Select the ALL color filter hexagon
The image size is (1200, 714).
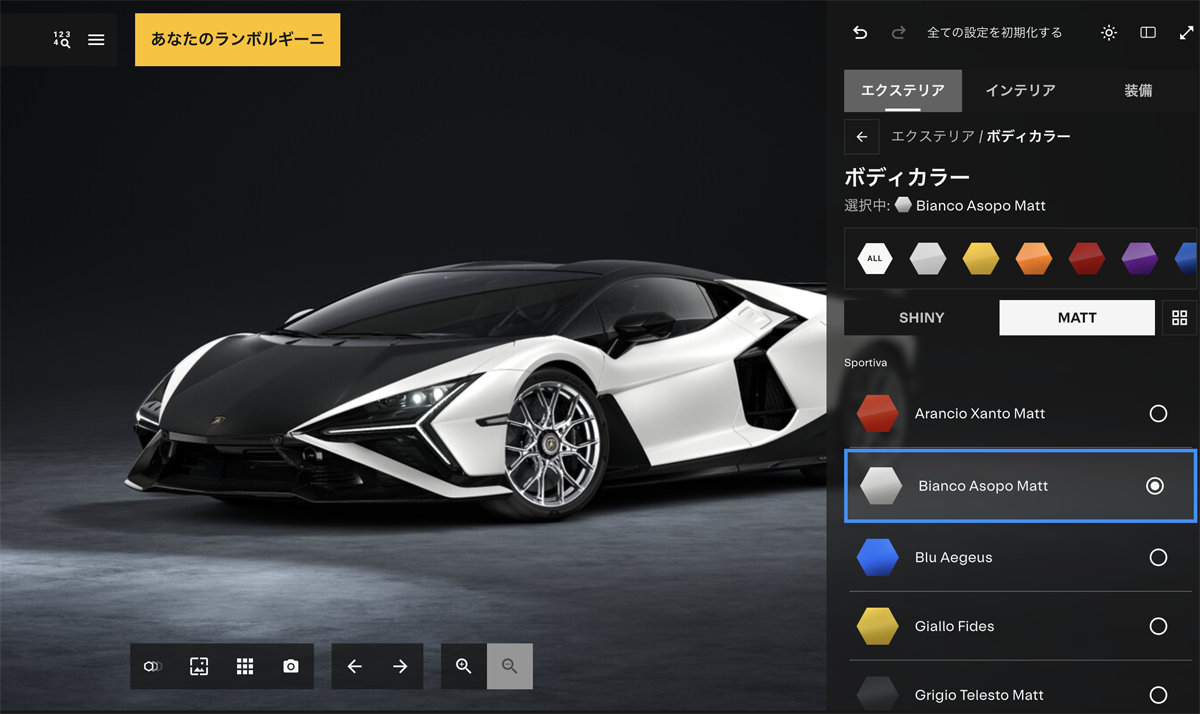point(875,258)
